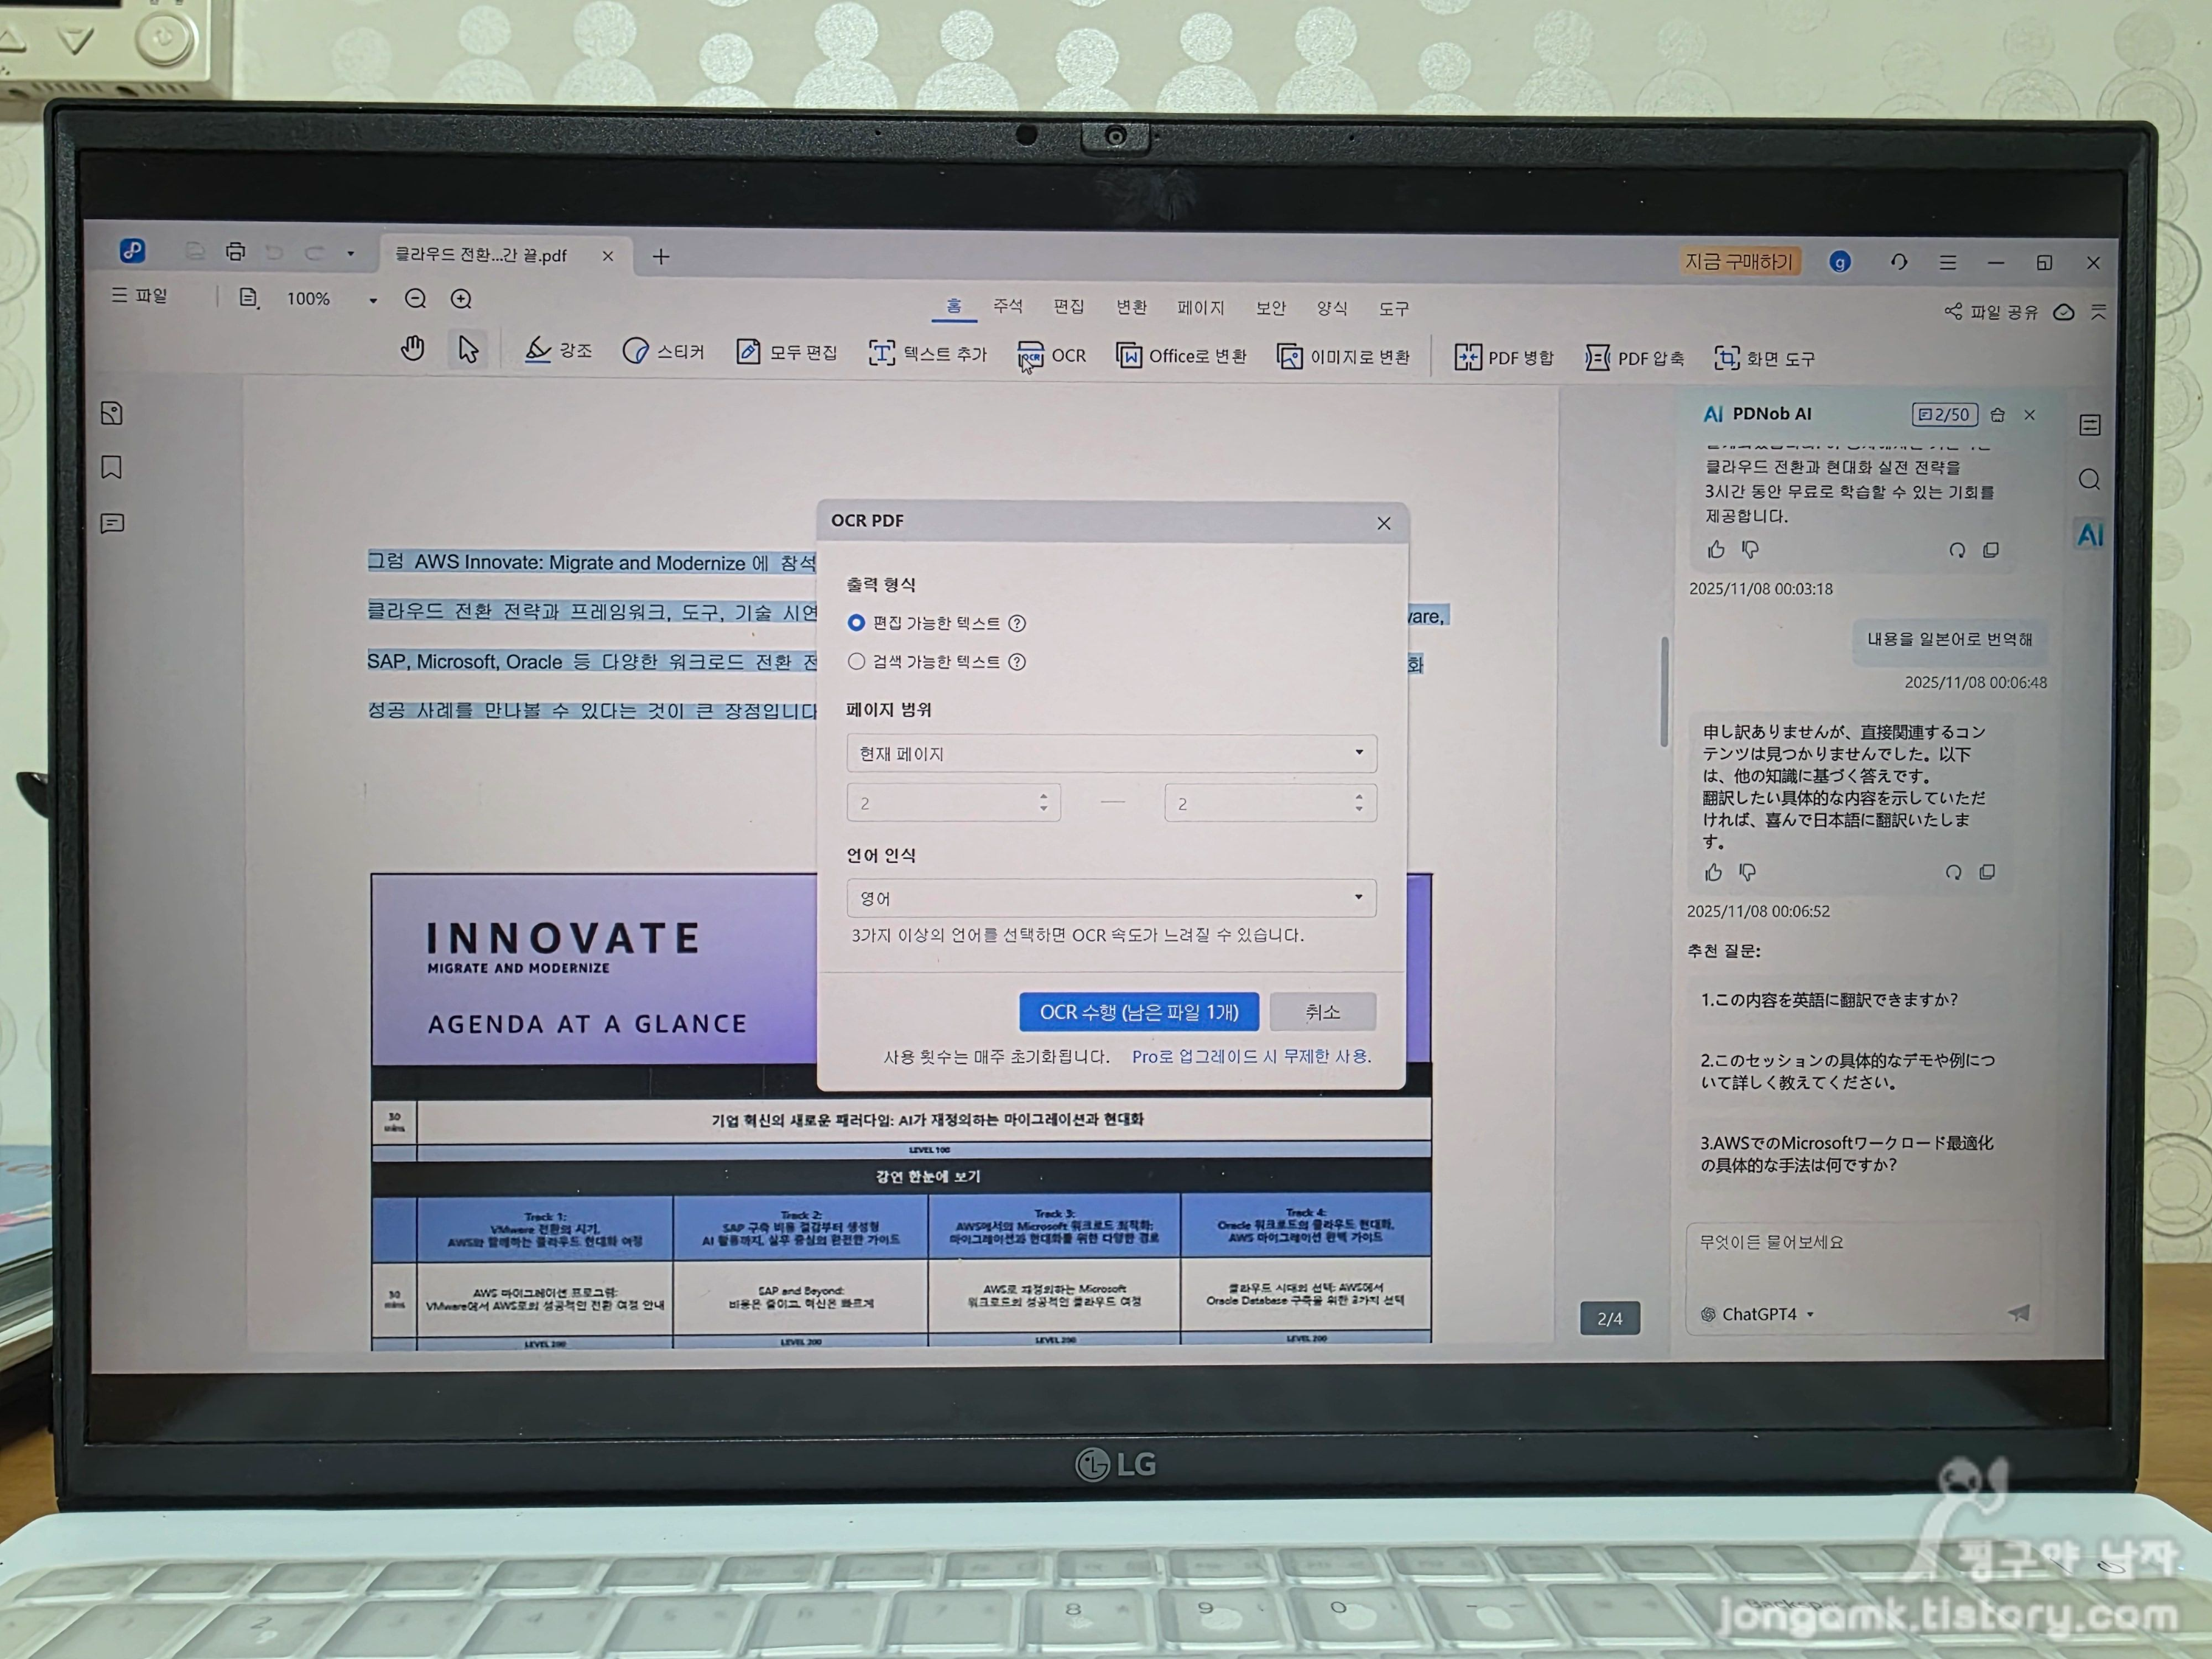Click the zoom in magnifier icon
2212x1659 pixels.
click(x=461, y=299)
